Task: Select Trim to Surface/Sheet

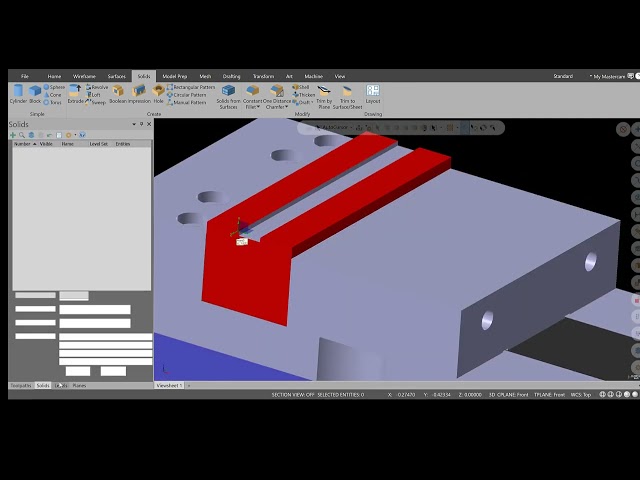Action: click(347, 97)
